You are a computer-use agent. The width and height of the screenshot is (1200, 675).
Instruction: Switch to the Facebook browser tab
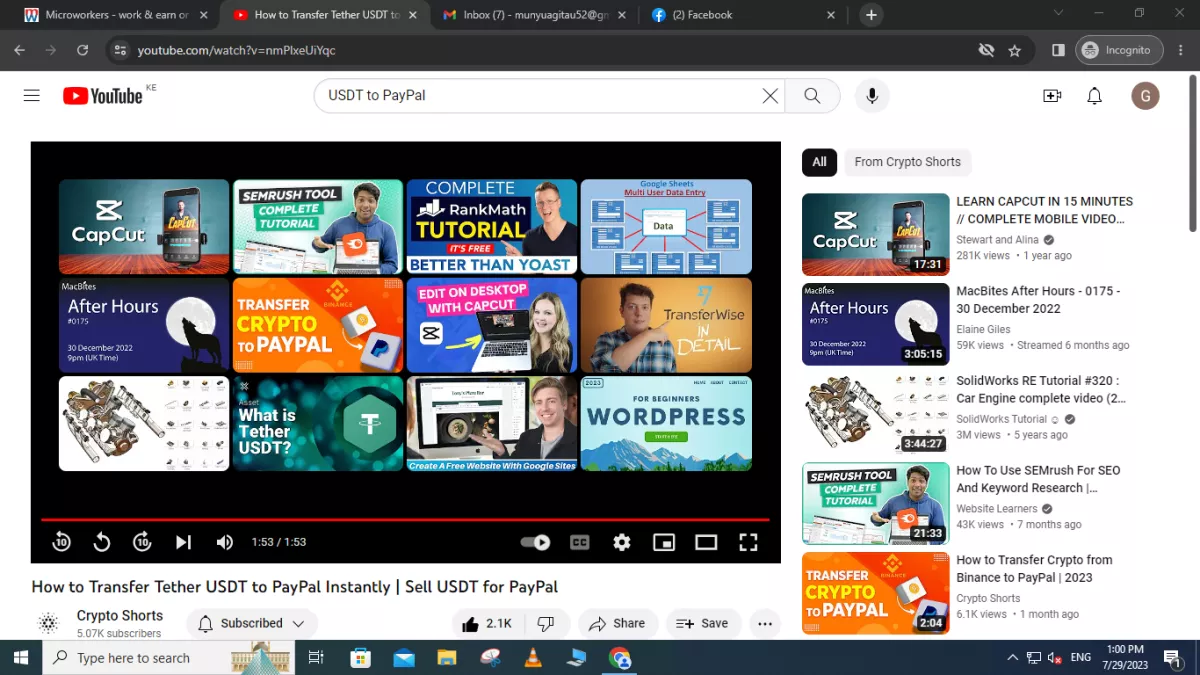(x=745, y=15)
